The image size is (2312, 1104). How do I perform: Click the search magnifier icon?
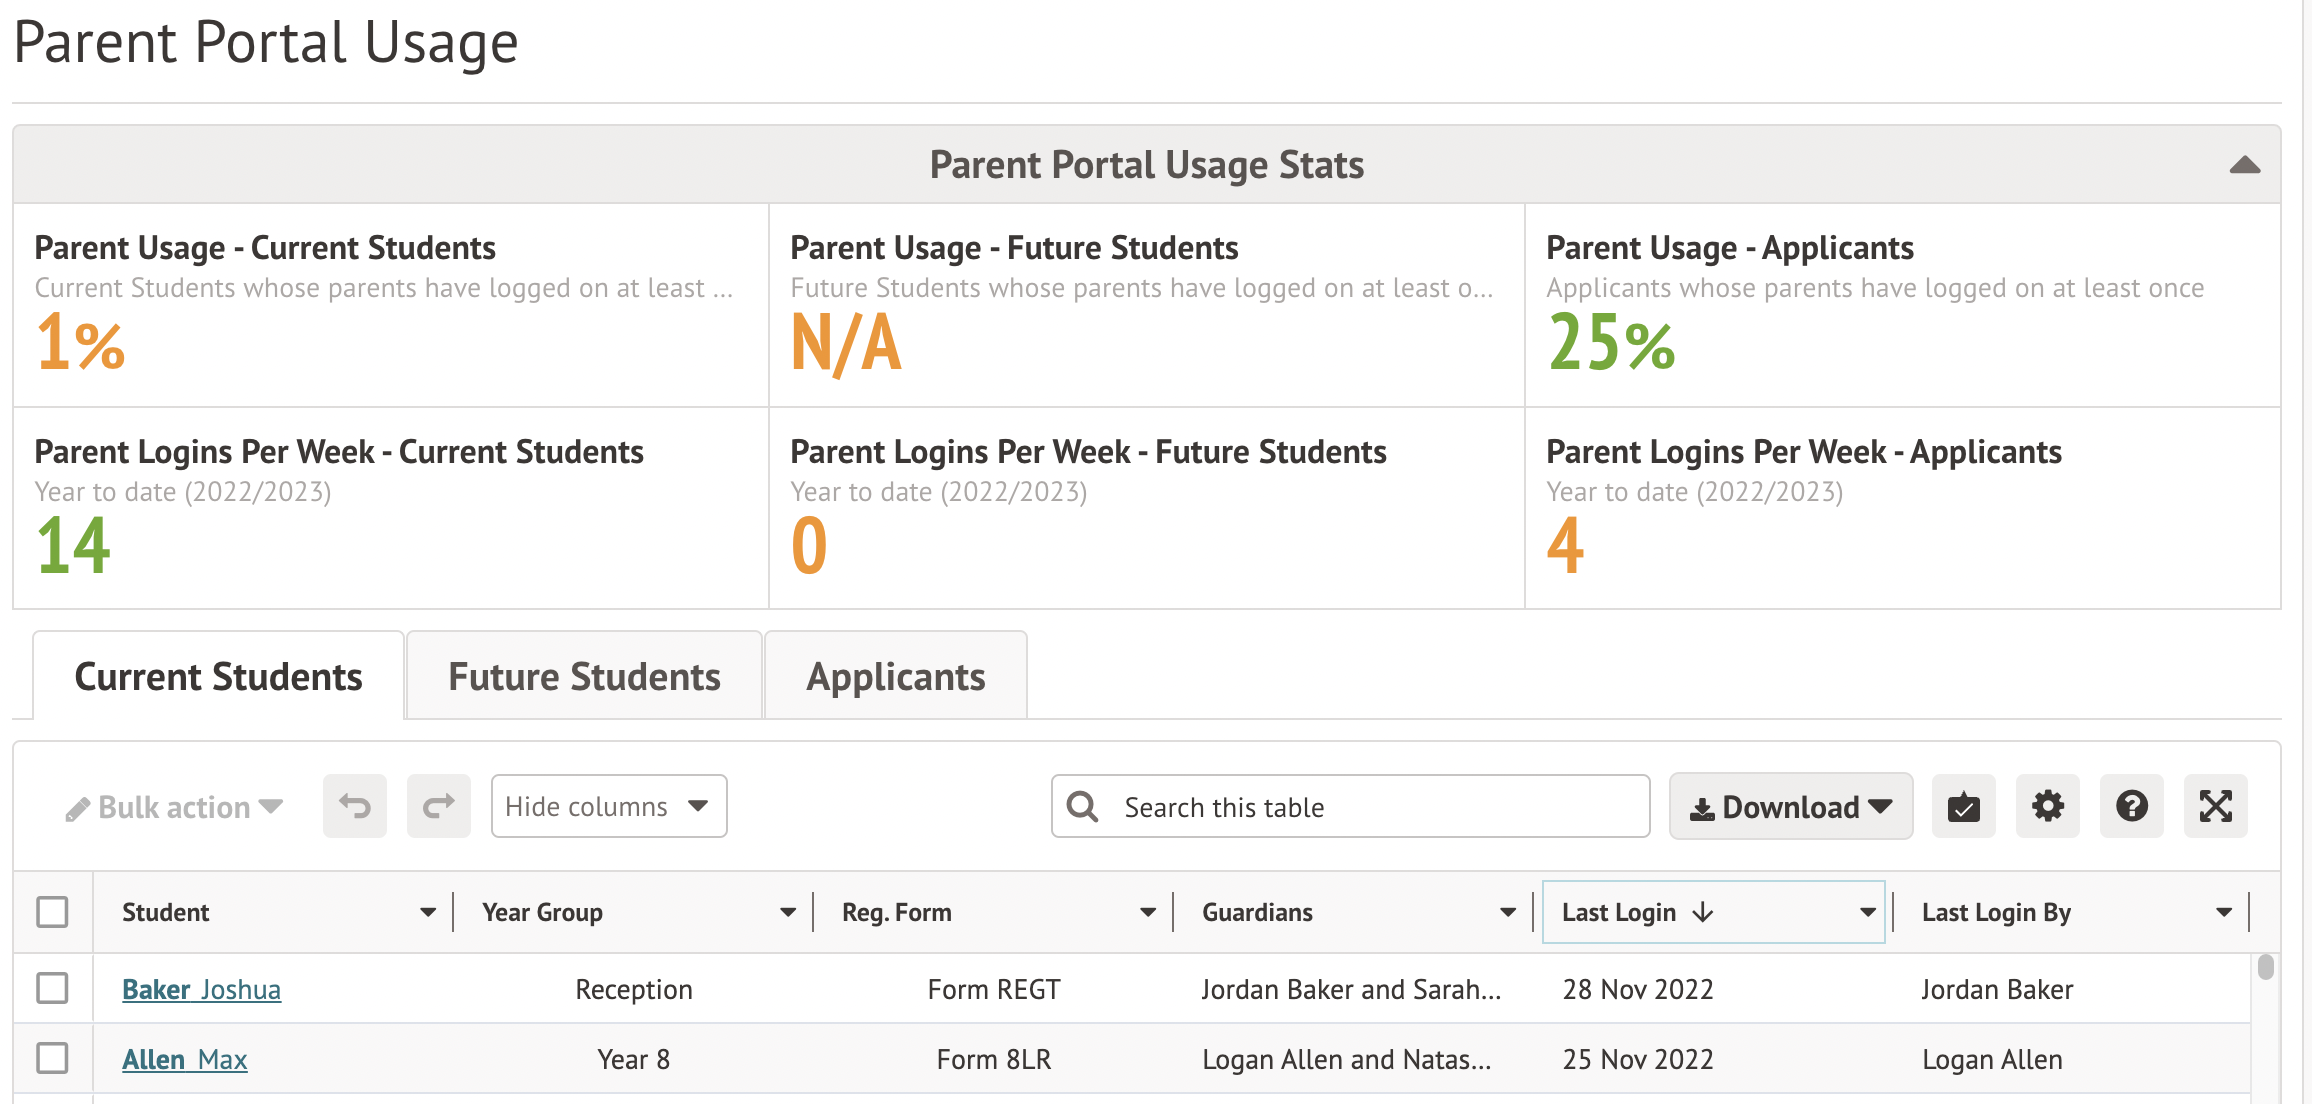pyautogui.click(x=1082, y=806)
